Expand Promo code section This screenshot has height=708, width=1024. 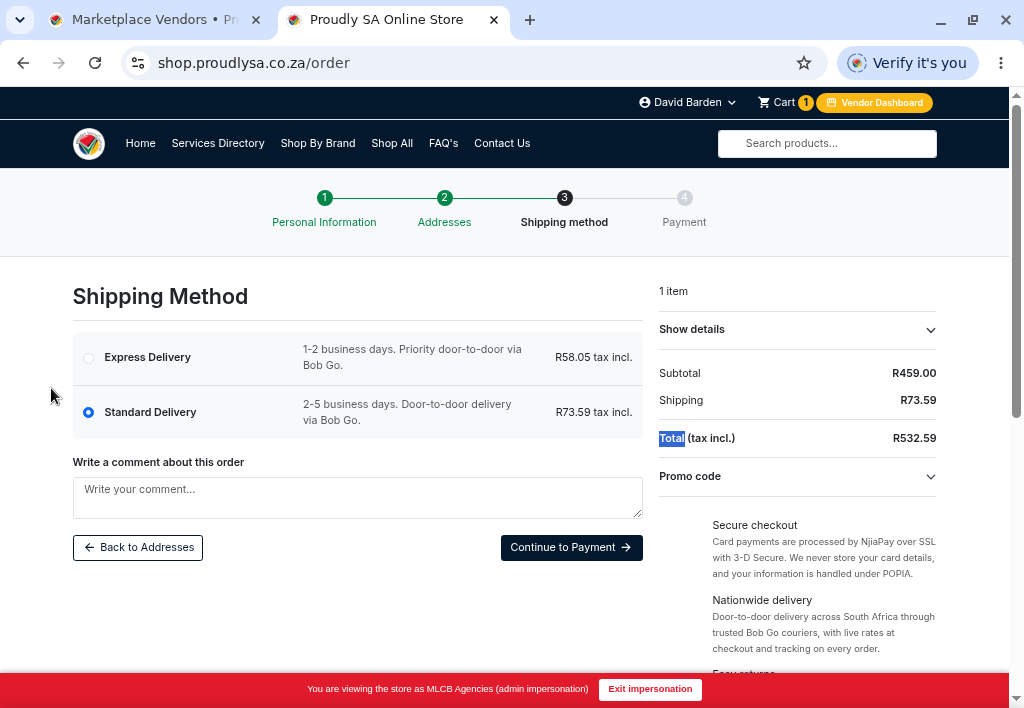click(x=797, y=477)
